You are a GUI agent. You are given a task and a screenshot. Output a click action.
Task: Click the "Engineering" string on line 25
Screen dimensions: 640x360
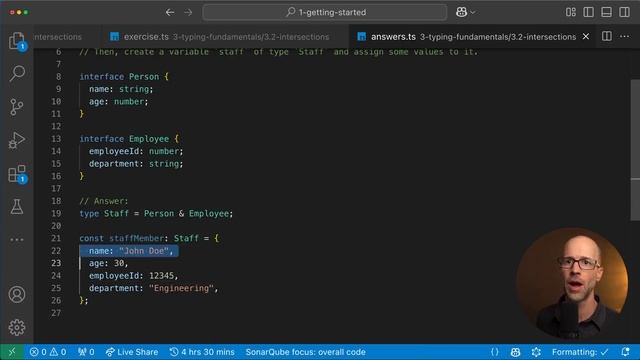click(x=181, y=288)
